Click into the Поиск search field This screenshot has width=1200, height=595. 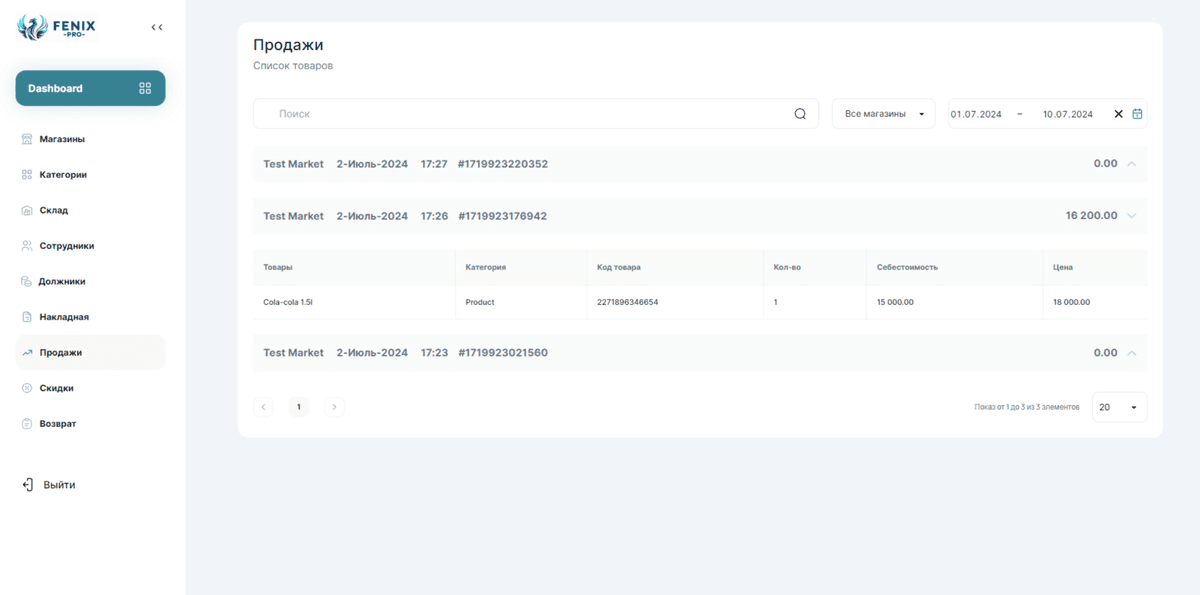click(x=520, y=114)
